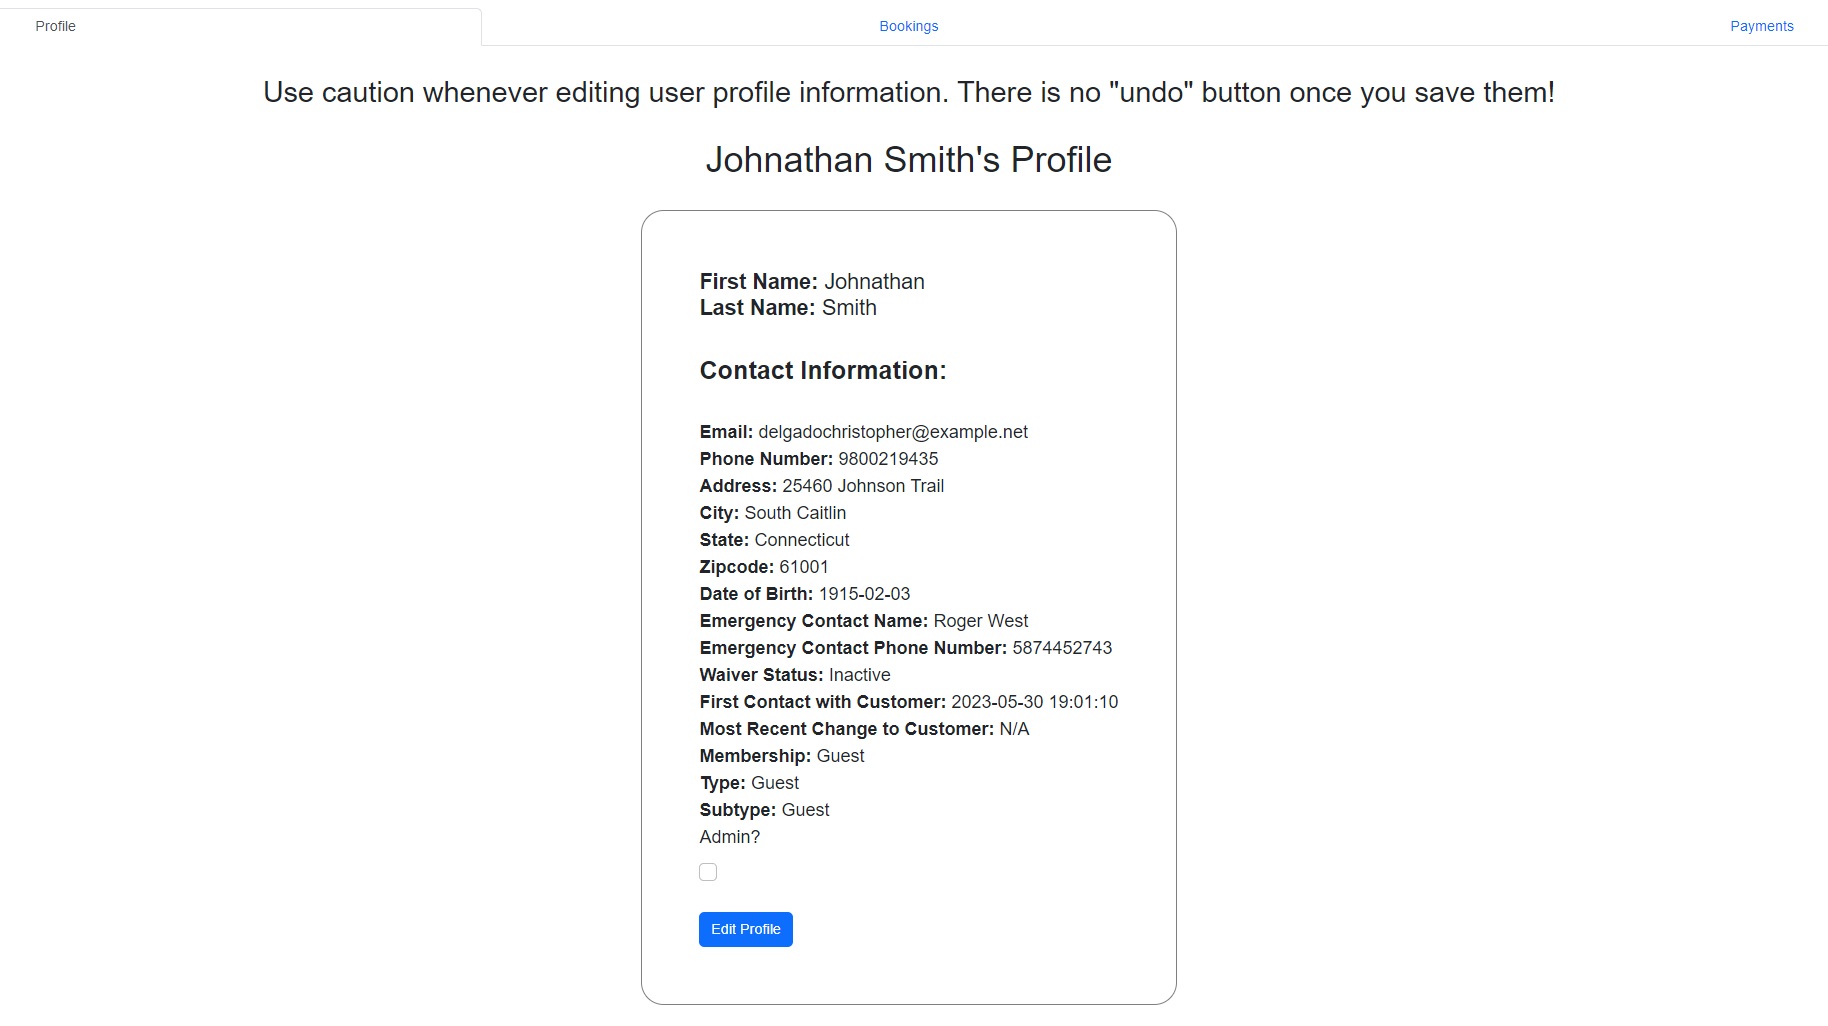Toggle the Admin checkbox
This screenshot has height=1026, width=1828.
708,872
